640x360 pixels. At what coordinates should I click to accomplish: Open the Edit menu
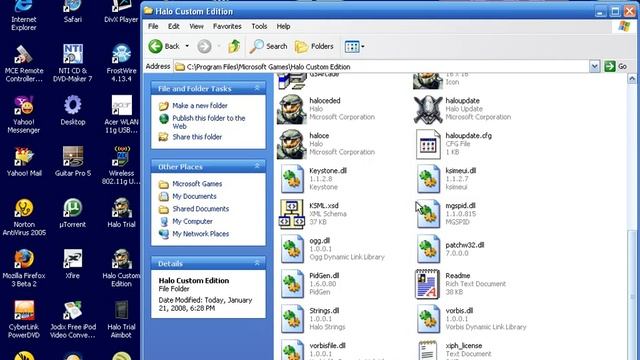point(173,26)
